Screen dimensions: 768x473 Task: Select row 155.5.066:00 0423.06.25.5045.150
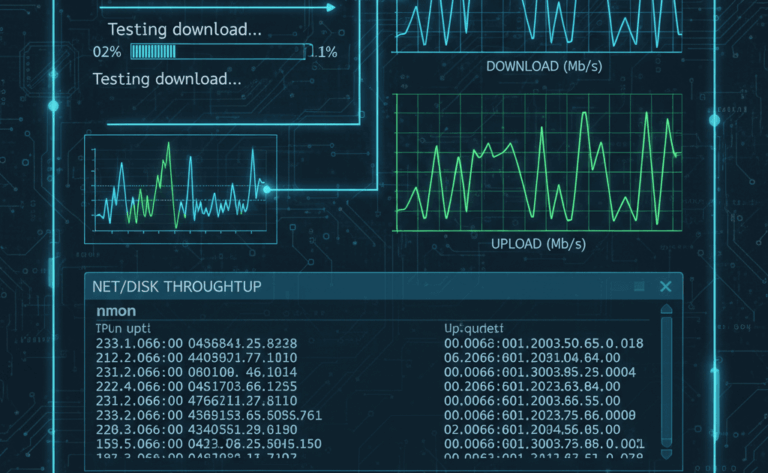point(209,444)
